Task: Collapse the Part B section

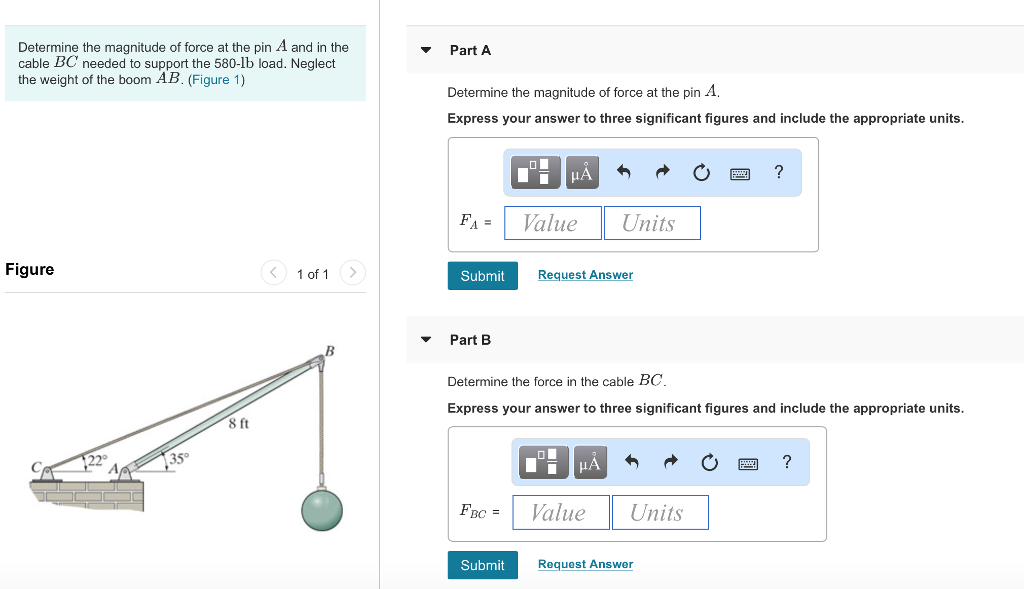Action: point(426,340)
